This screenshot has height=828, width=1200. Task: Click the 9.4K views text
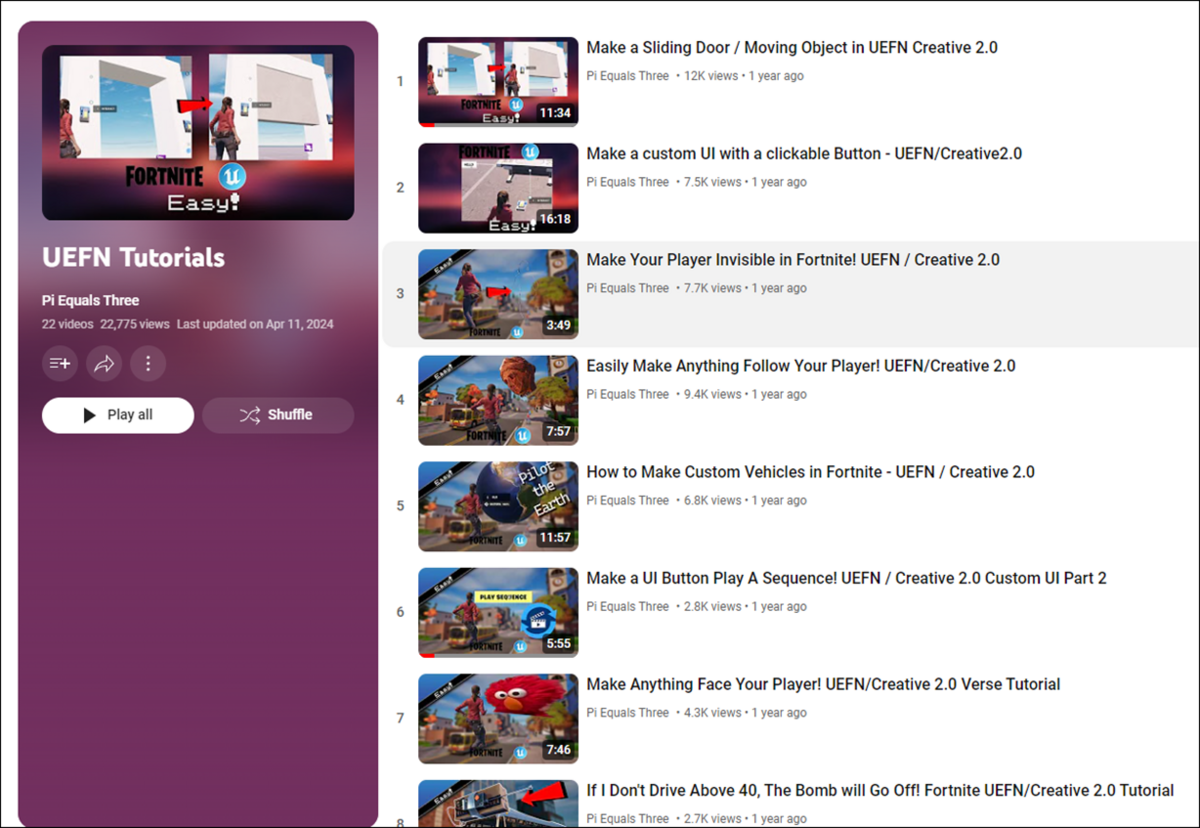pos(713,394)
